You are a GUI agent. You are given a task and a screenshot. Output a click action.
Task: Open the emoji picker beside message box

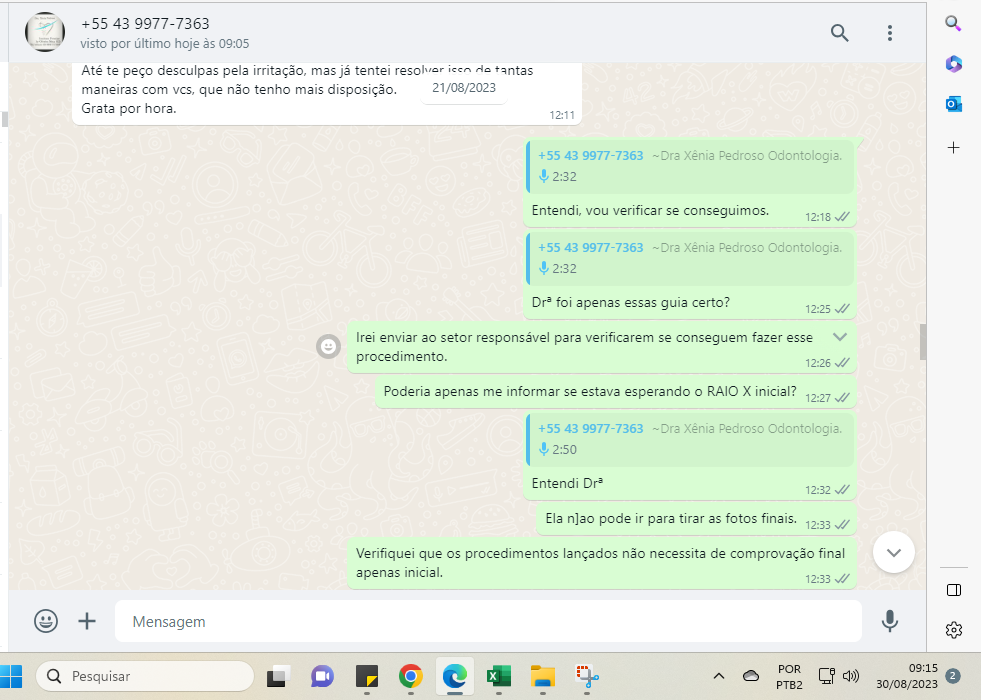(x=46, y=621)
